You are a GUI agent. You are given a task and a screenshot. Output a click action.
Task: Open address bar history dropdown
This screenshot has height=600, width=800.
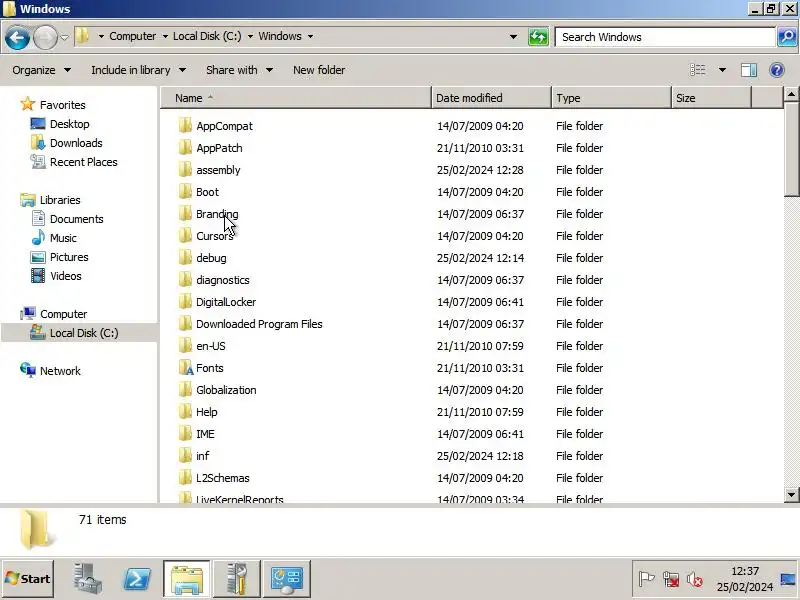point(513,37)
